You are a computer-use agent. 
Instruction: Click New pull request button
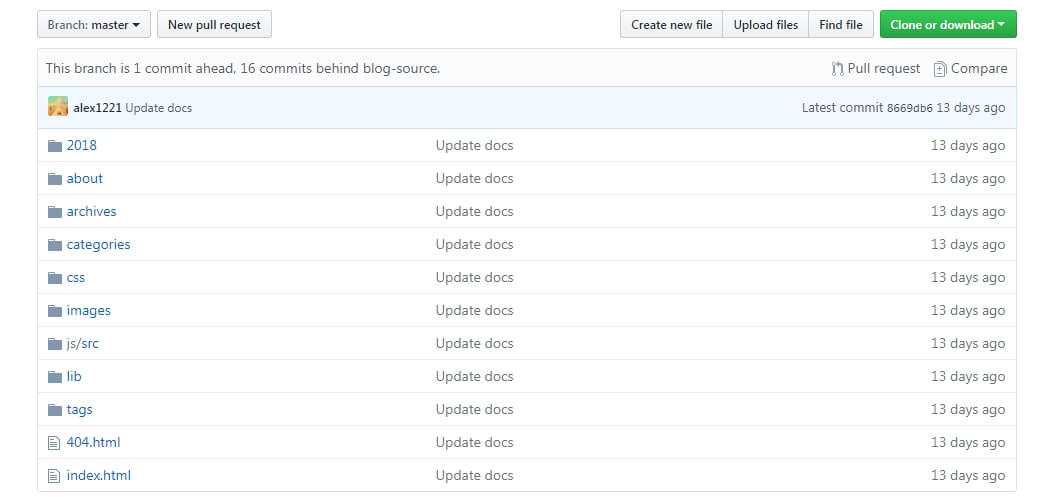[214, 25]
